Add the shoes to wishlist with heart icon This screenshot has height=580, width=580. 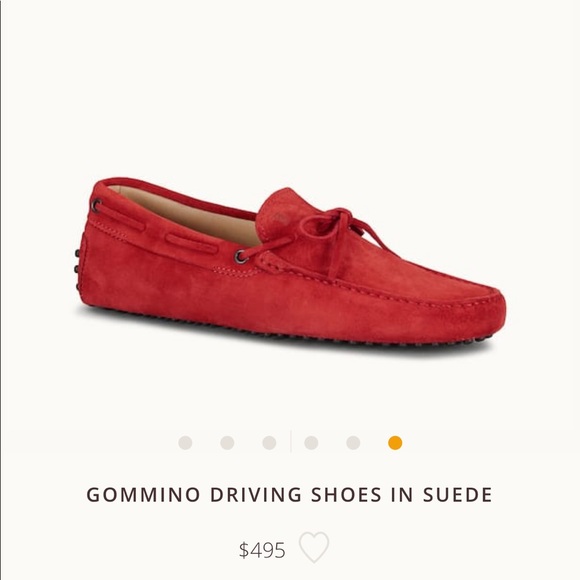pyautogui.click(x=314, y=547)
